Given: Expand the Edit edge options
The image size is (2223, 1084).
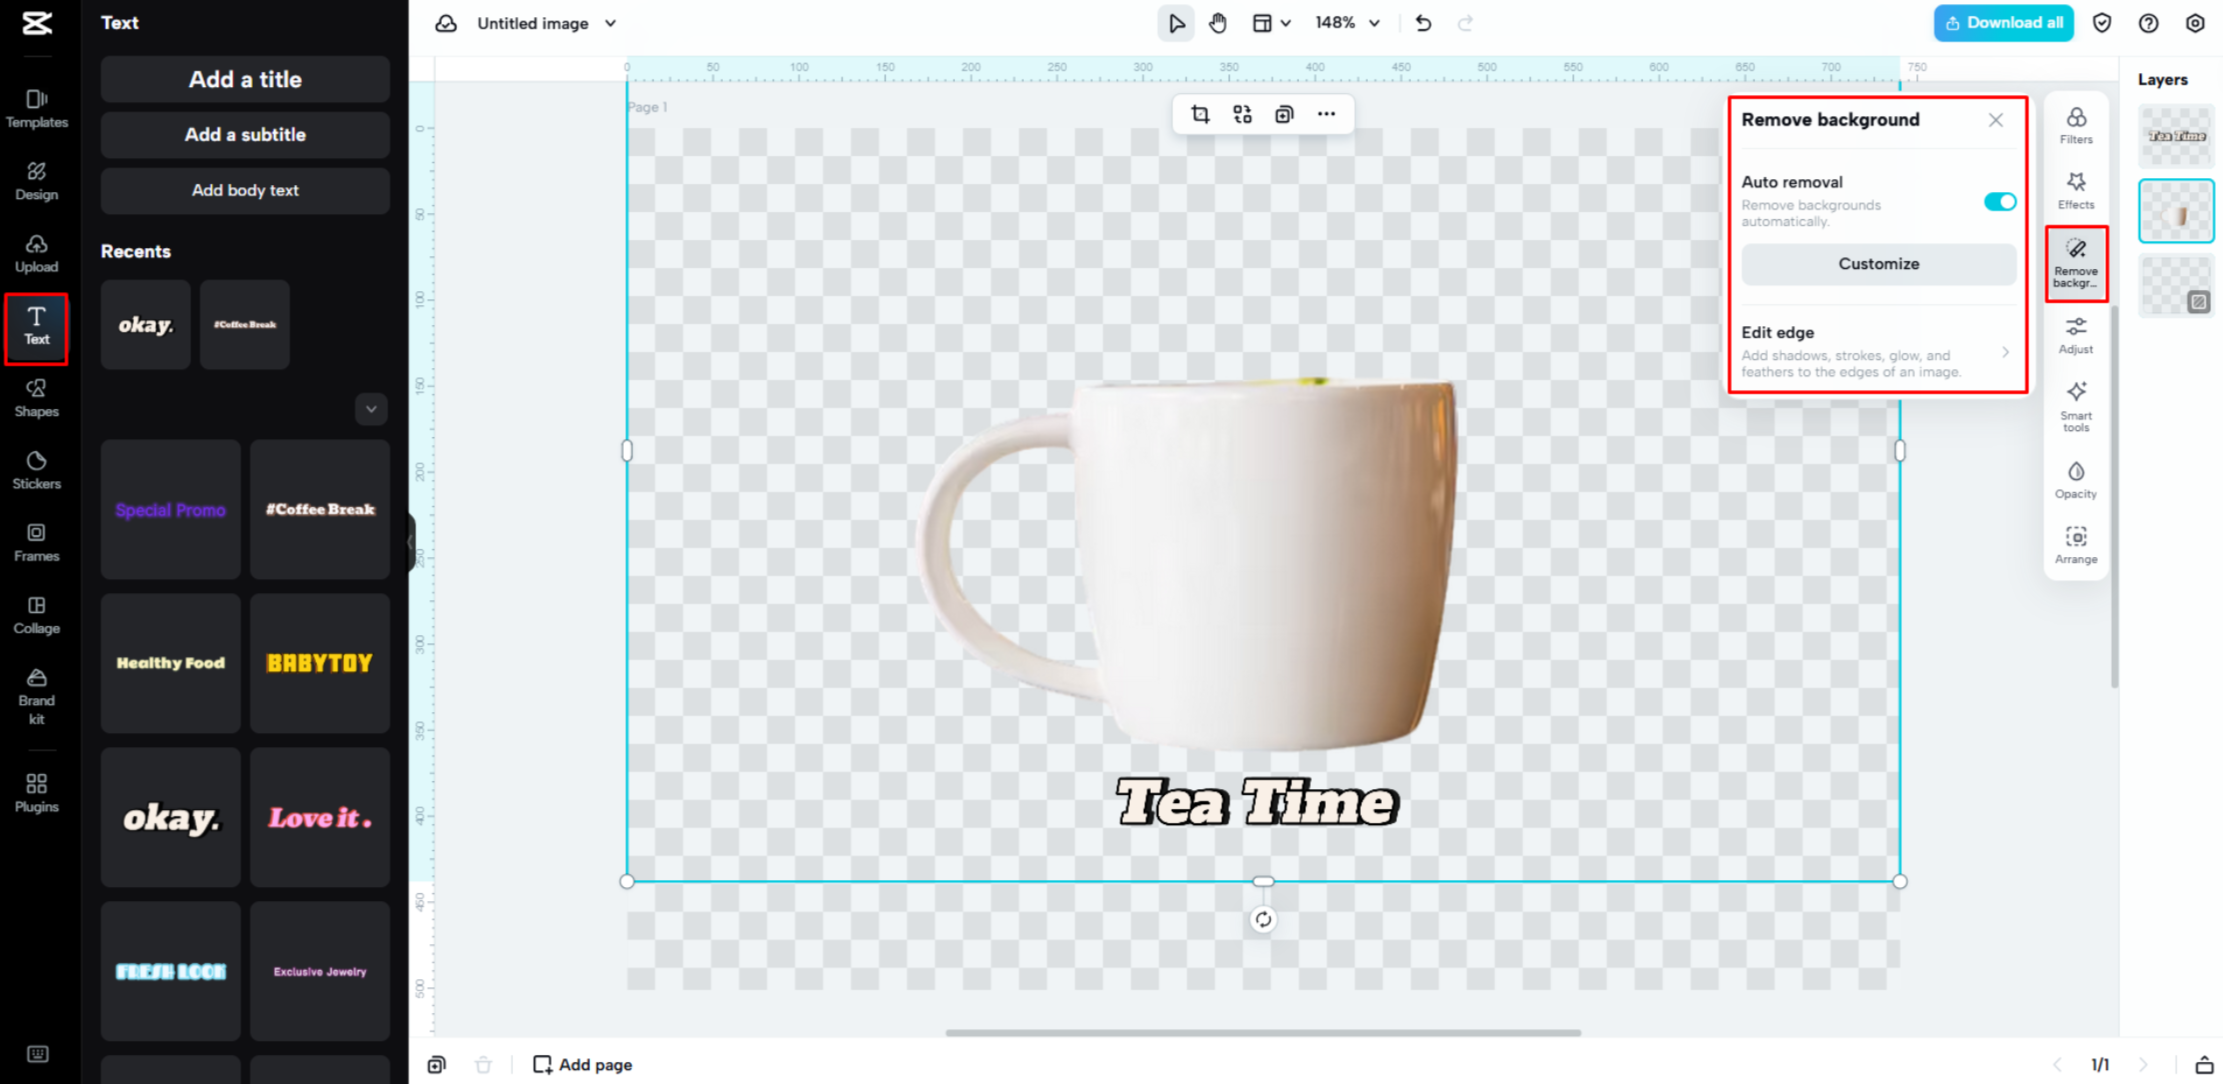Looking at the screenshot, I should tap(2005, 352).
